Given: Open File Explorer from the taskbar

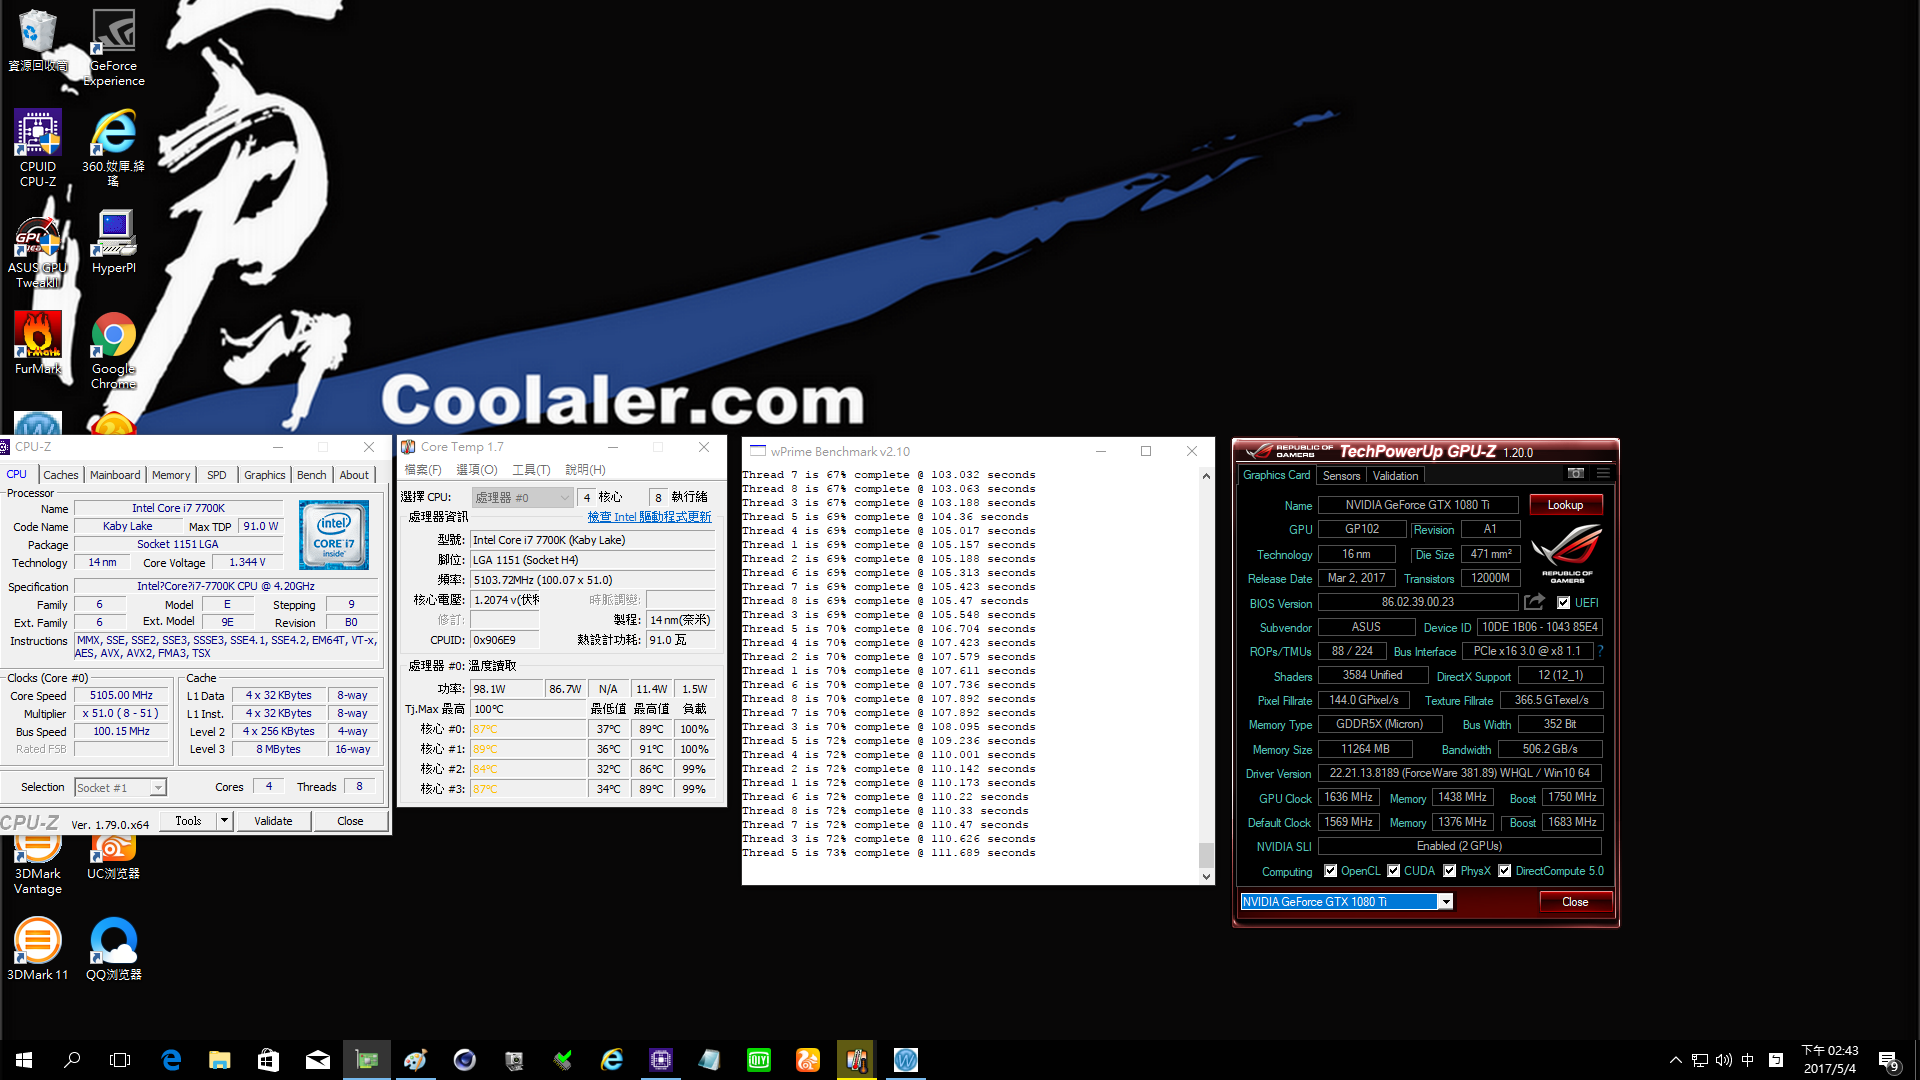Looking at the screenshot, I should pyautogui.click(x=220, y=1060).
